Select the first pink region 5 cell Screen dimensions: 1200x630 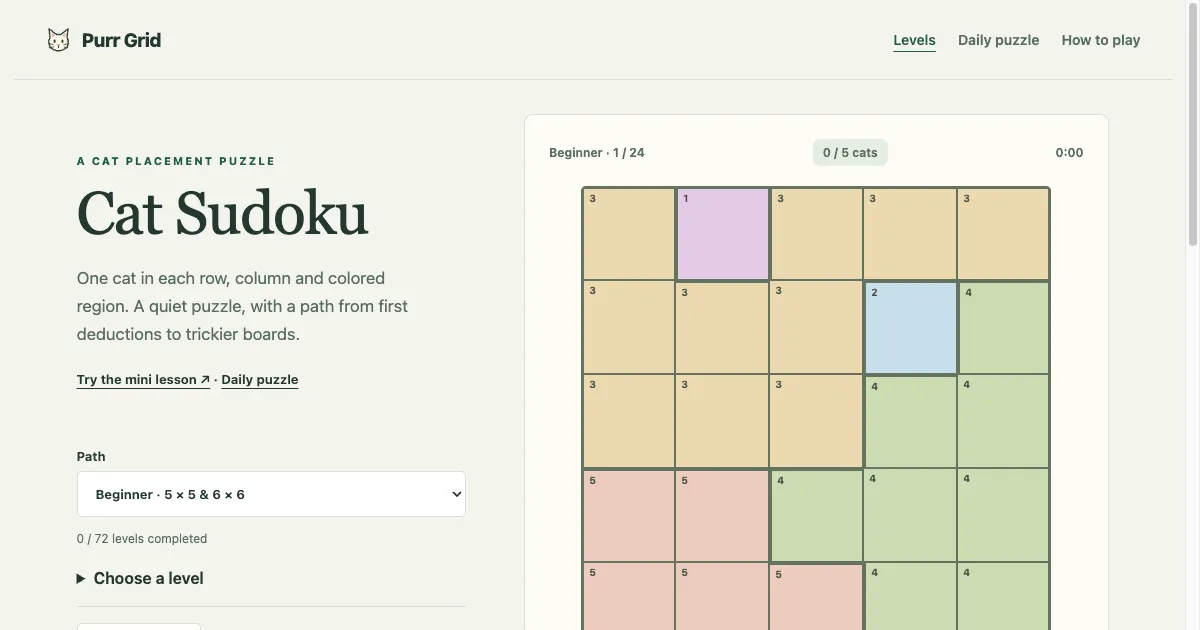(629, 515)
